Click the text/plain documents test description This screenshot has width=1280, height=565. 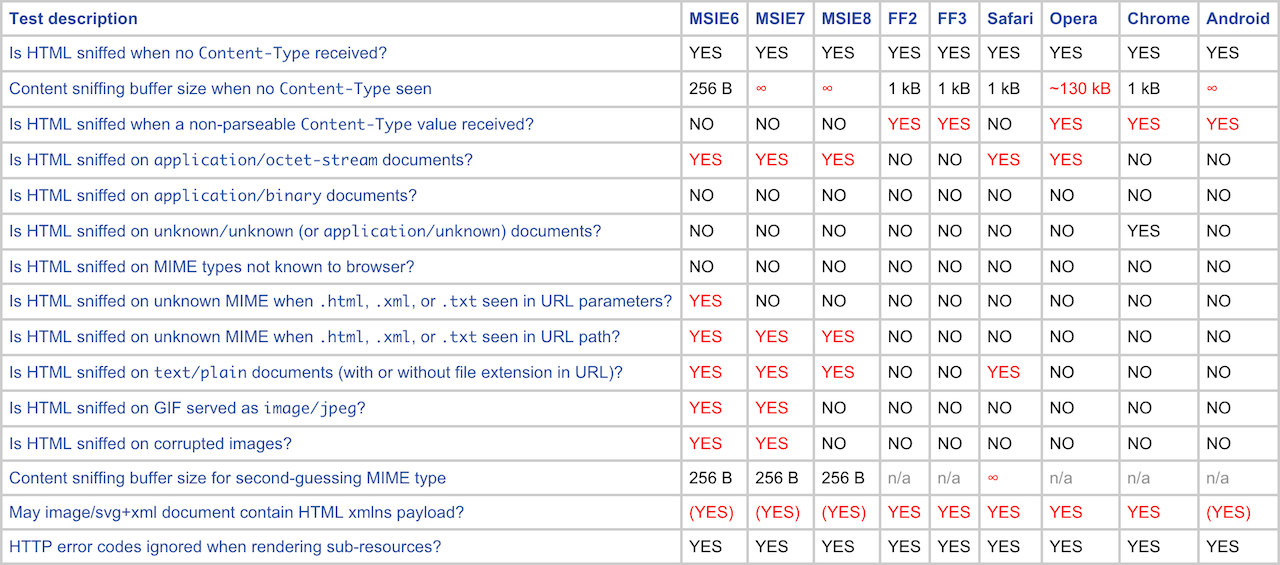tap(316, 373)
